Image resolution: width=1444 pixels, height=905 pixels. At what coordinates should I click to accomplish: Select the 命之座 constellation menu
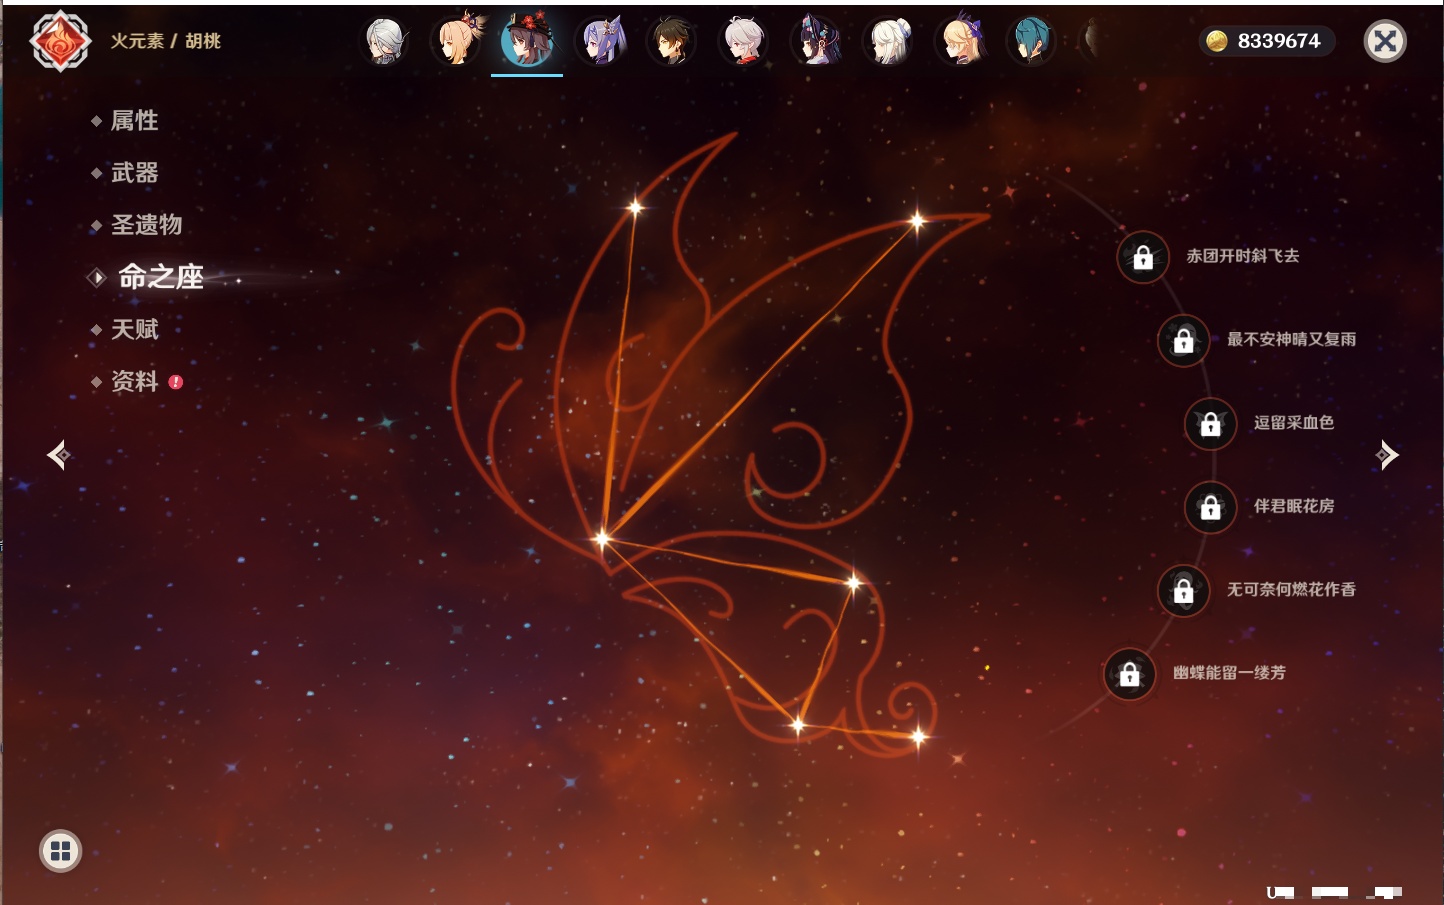pos(160,277)
